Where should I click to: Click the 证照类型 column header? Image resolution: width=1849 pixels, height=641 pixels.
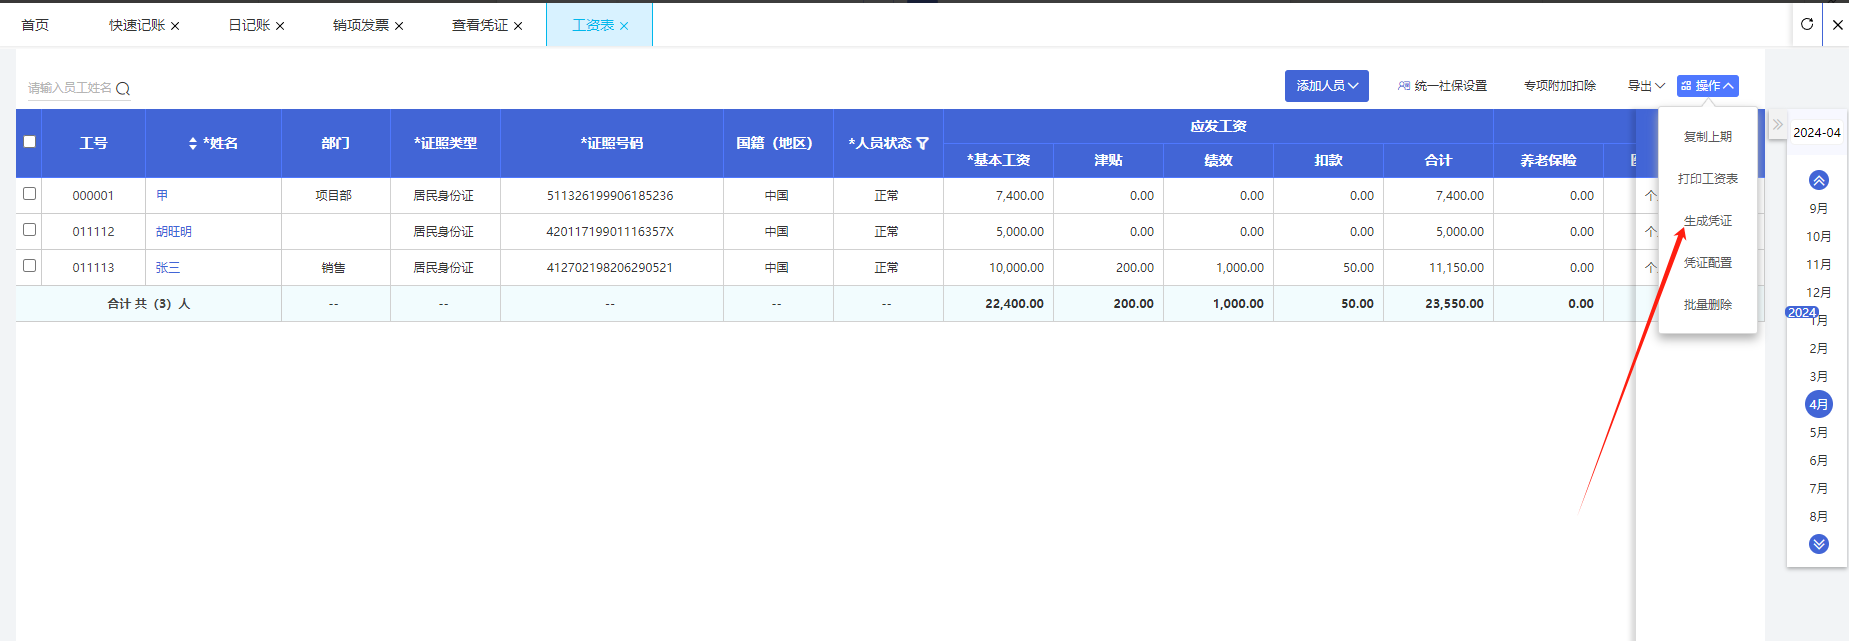(446, 143)
